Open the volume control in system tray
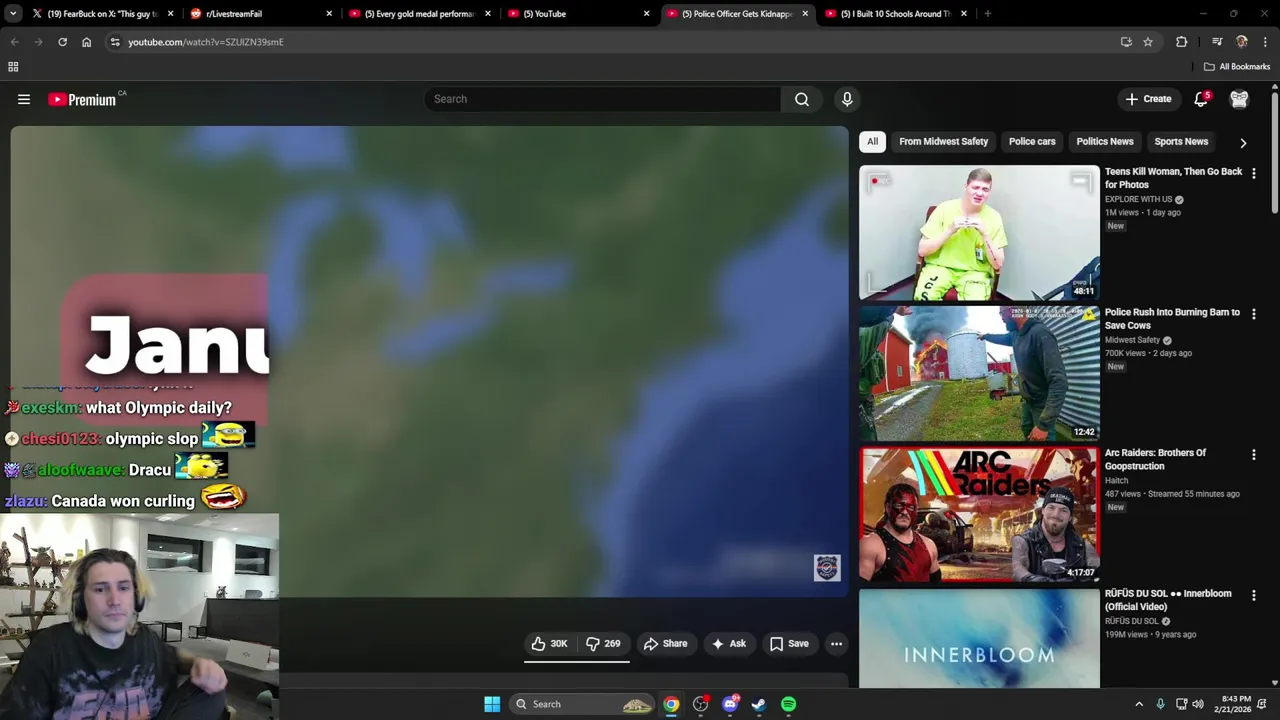The width and height of the screenshot is (1280, 720). 1198,704
